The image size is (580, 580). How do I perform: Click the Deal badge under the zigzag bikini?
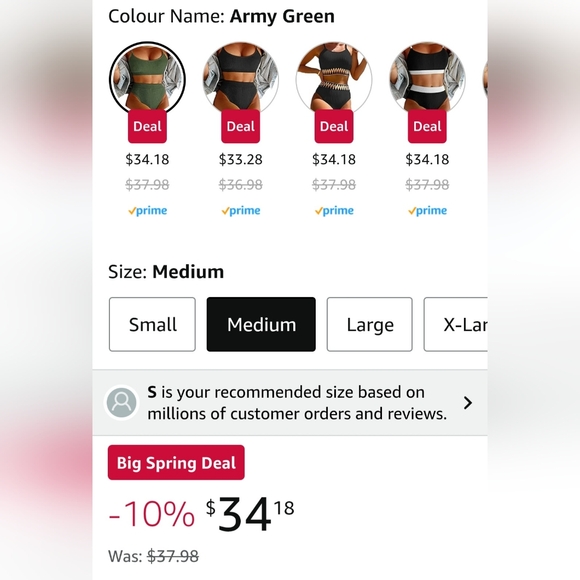tap(334, 127)
